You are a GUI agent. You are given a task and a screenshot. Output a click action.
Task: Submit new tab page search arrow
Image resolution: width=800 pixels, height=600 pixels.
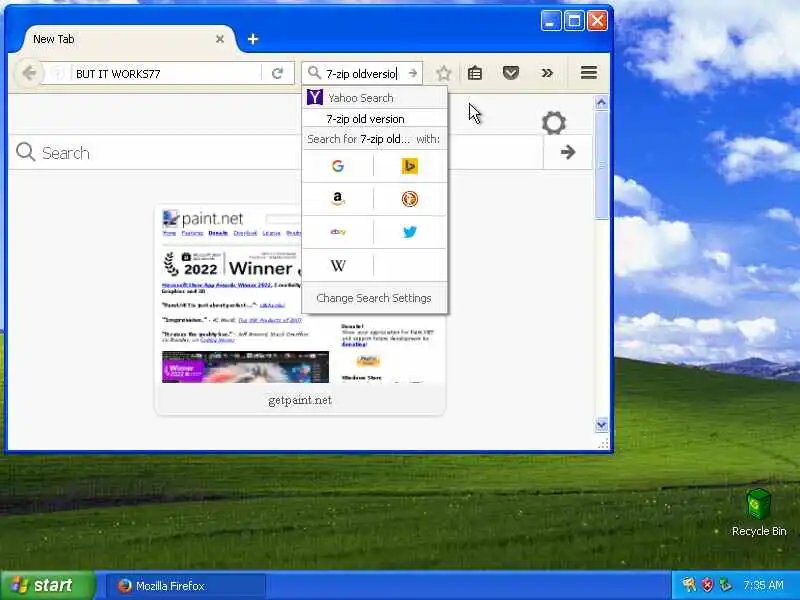[x=568, y=152]
